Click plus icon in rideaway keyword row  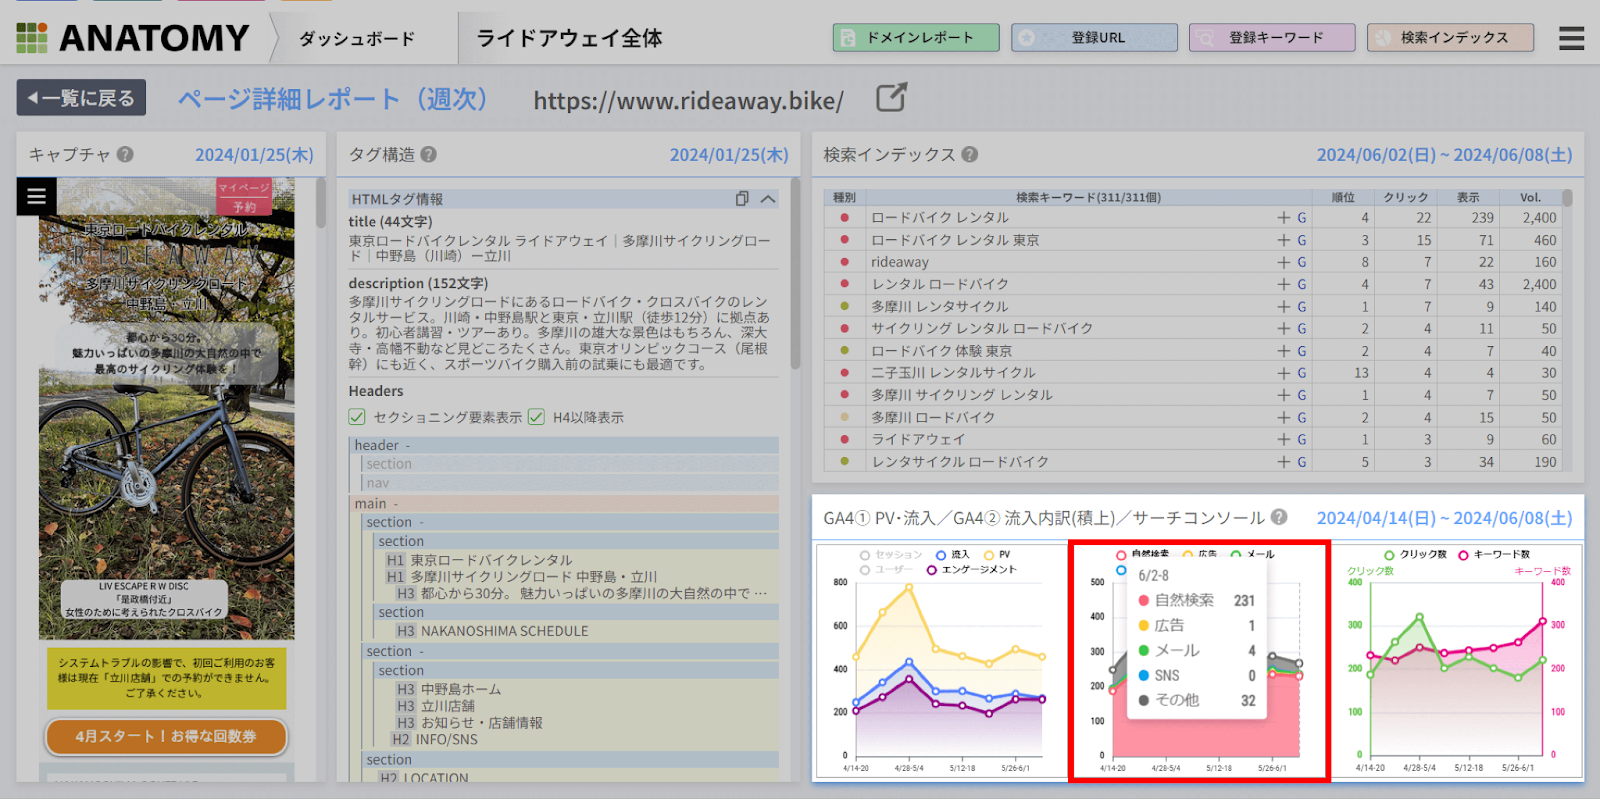(1283, 262)
